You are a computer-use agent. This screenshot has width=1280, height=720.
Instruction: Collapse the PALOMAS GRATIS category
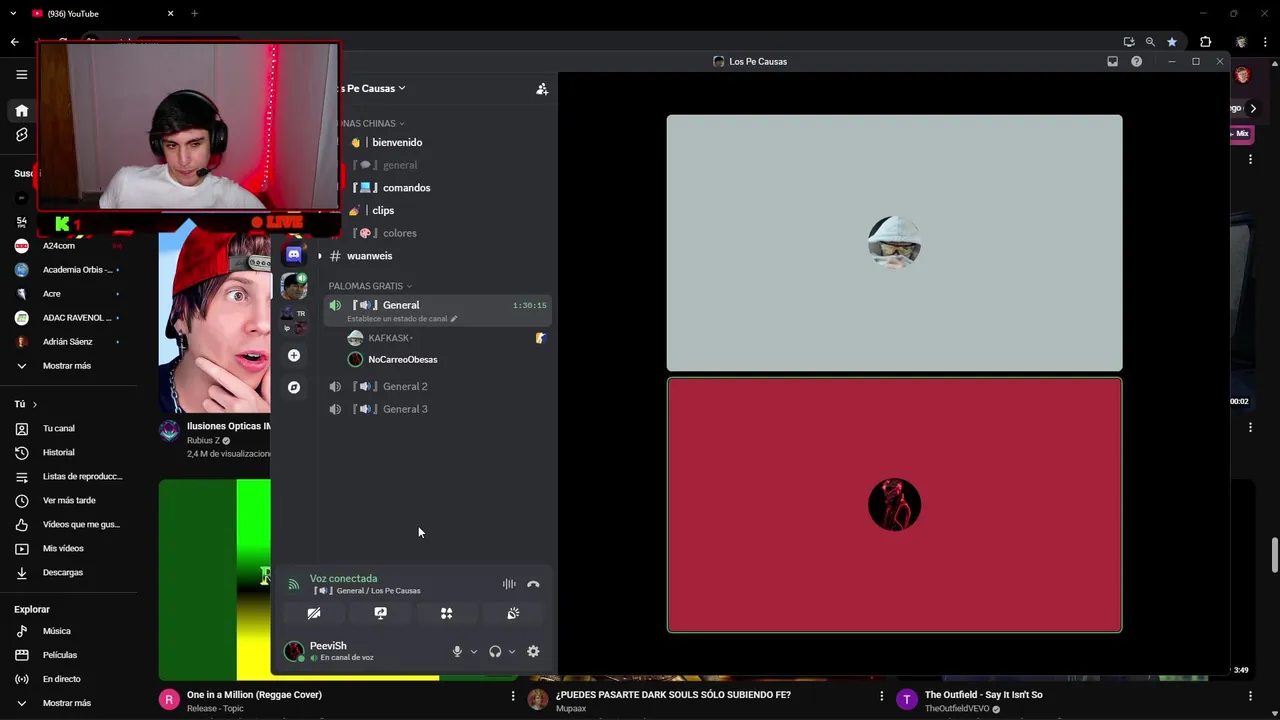coord(370,286)
